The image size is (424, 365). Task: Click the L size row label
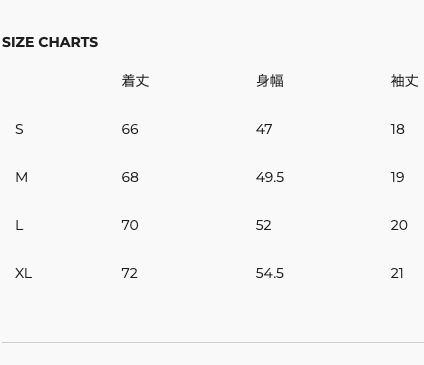tap(19, 225)
